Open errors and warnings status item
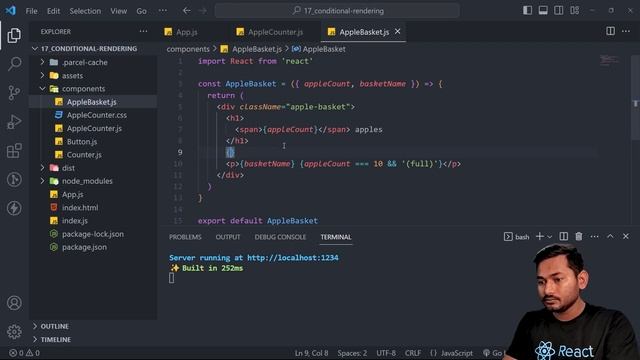640x360 pixels. [24, 353]
